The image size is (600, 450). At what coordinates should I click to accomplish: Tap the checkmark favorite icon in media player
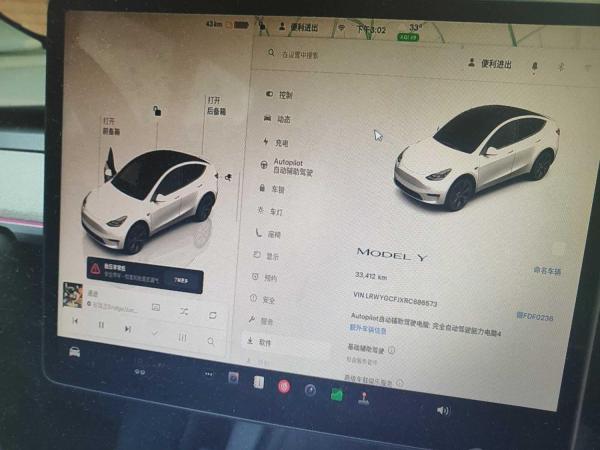click(155, 333)
